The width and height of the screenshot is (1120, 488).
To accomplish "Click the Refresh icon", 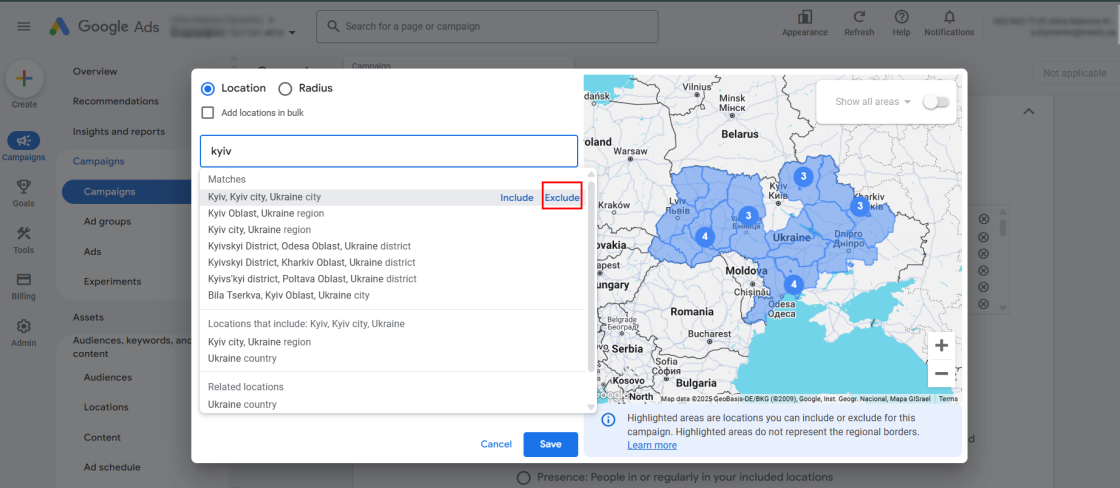I will 859,16.
